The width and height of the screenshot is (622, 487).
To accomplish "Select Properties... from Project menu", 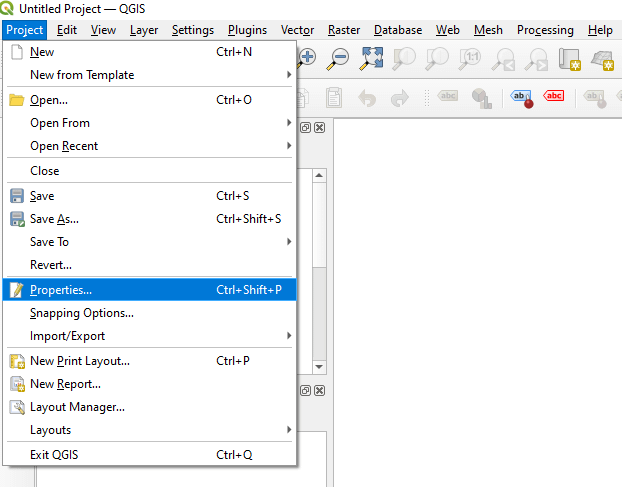I will coord(61,290).
